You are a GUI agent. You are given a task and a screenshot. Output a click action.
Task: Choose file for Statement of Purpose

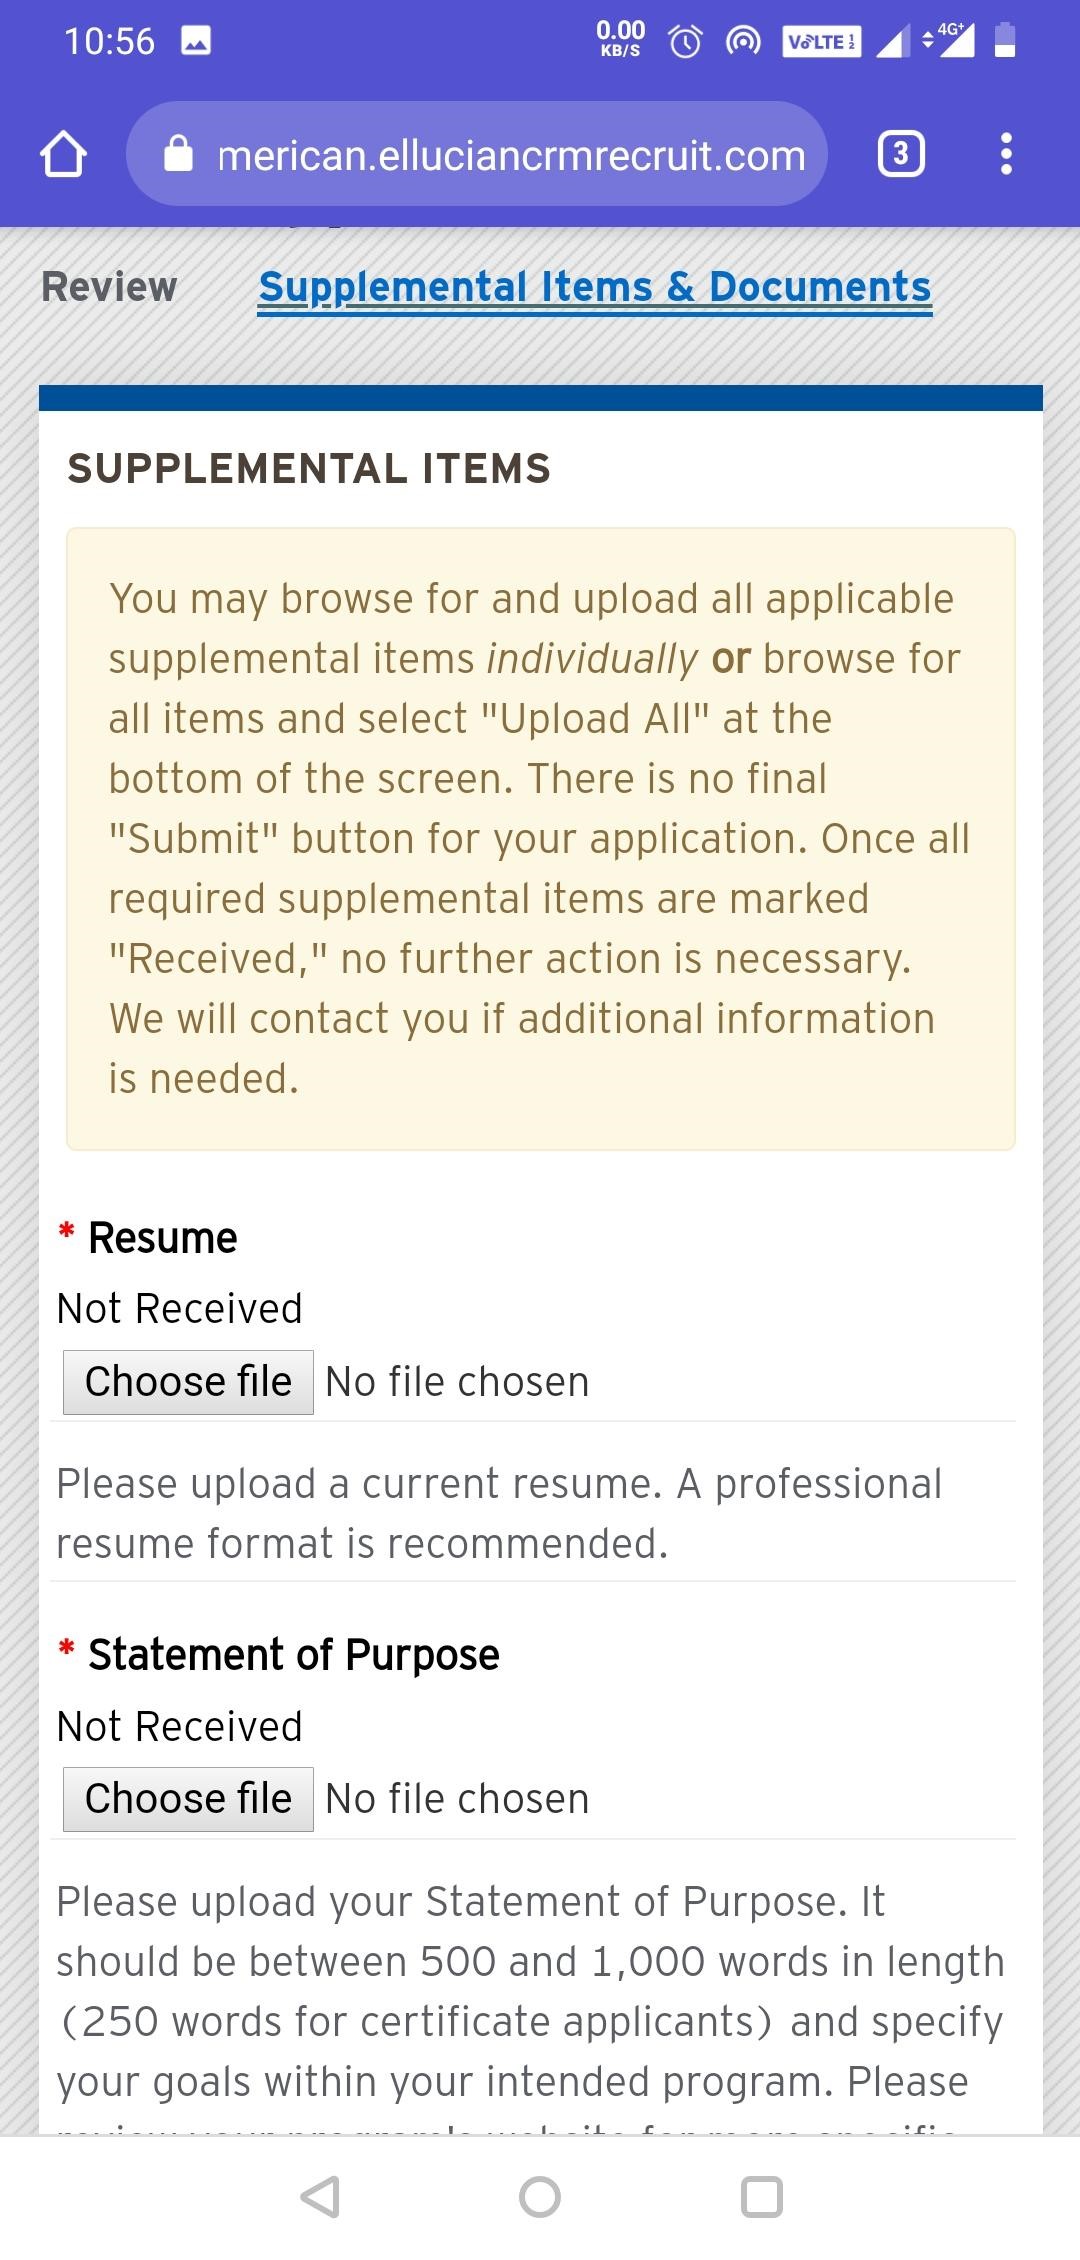[x=188, y=1799]
